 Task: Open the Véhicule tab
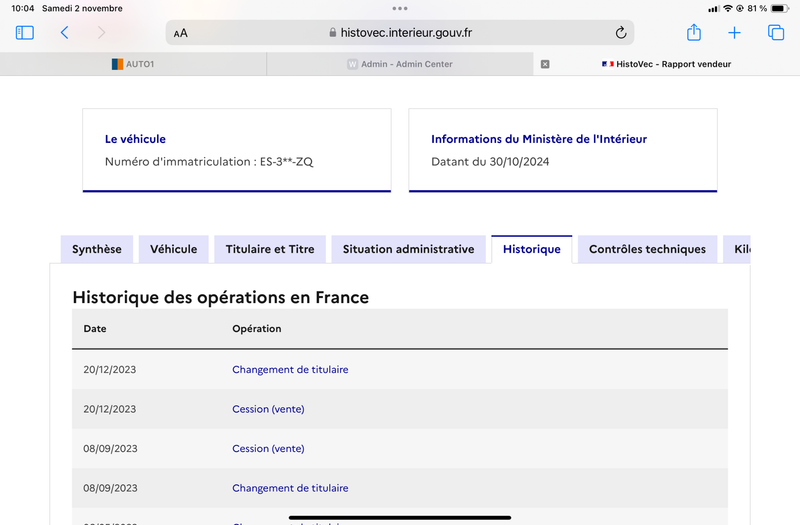click(173, 249)
